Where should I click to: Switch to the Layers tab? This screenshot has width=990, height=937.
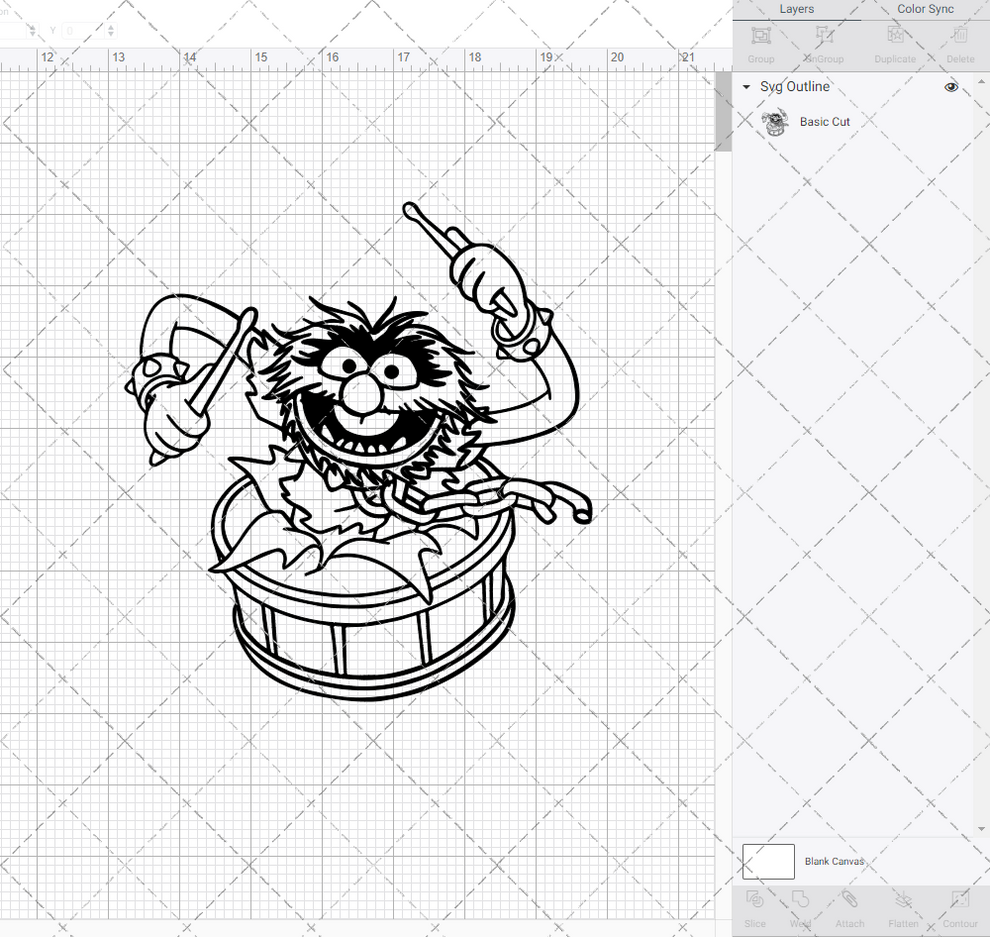pyautogui.click(x=797, y=9)
